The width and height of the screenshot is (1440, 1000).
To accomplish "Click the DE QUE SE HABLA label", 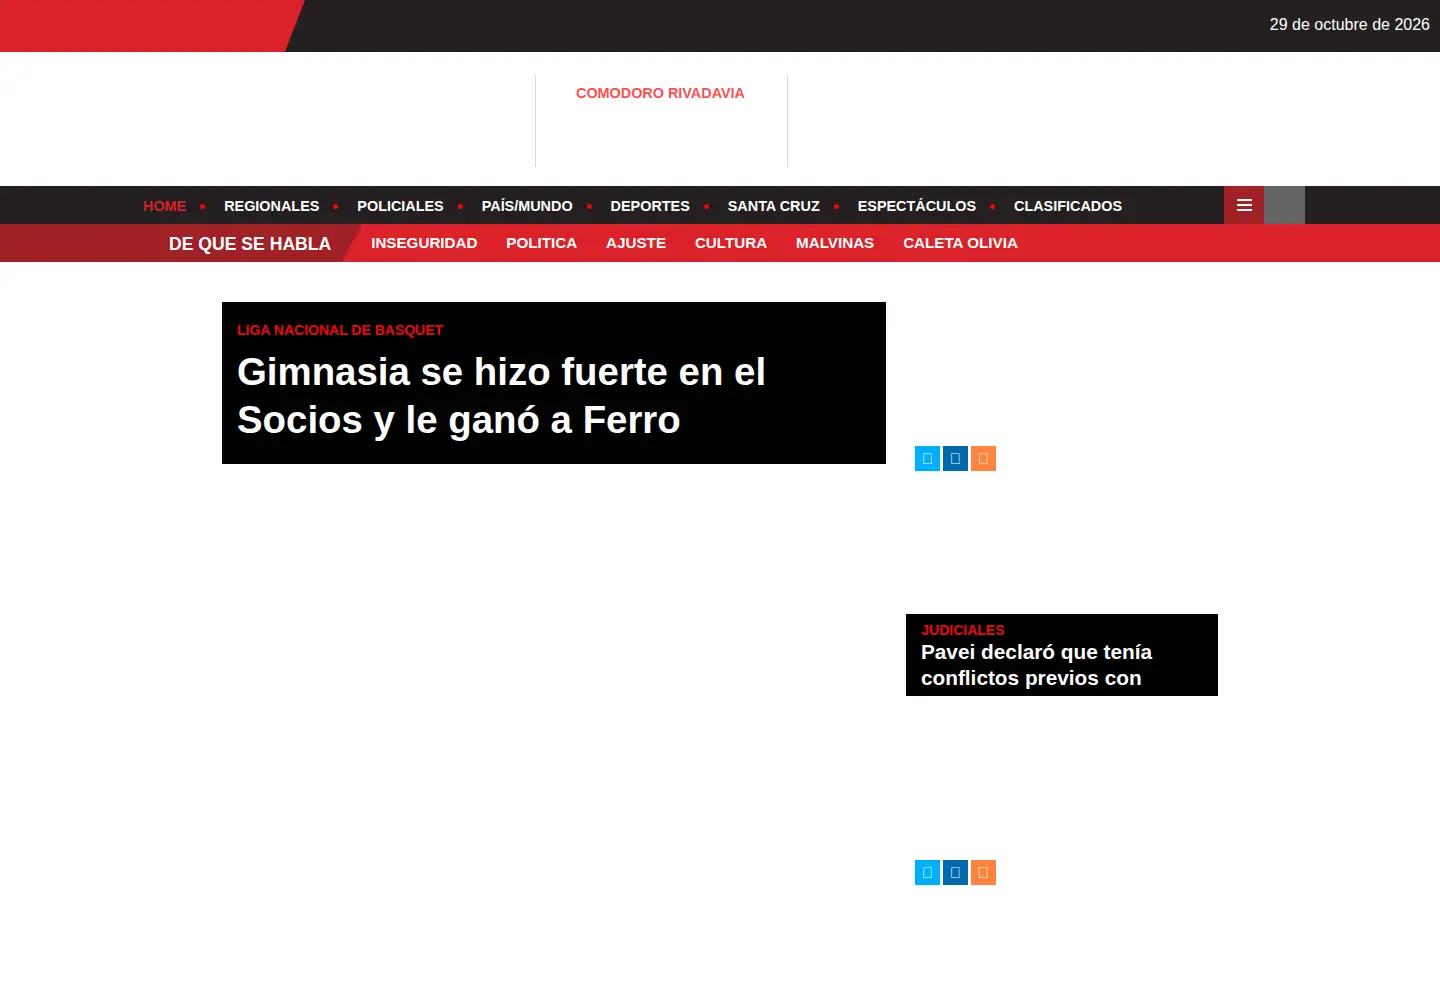I will pos(250,244).
